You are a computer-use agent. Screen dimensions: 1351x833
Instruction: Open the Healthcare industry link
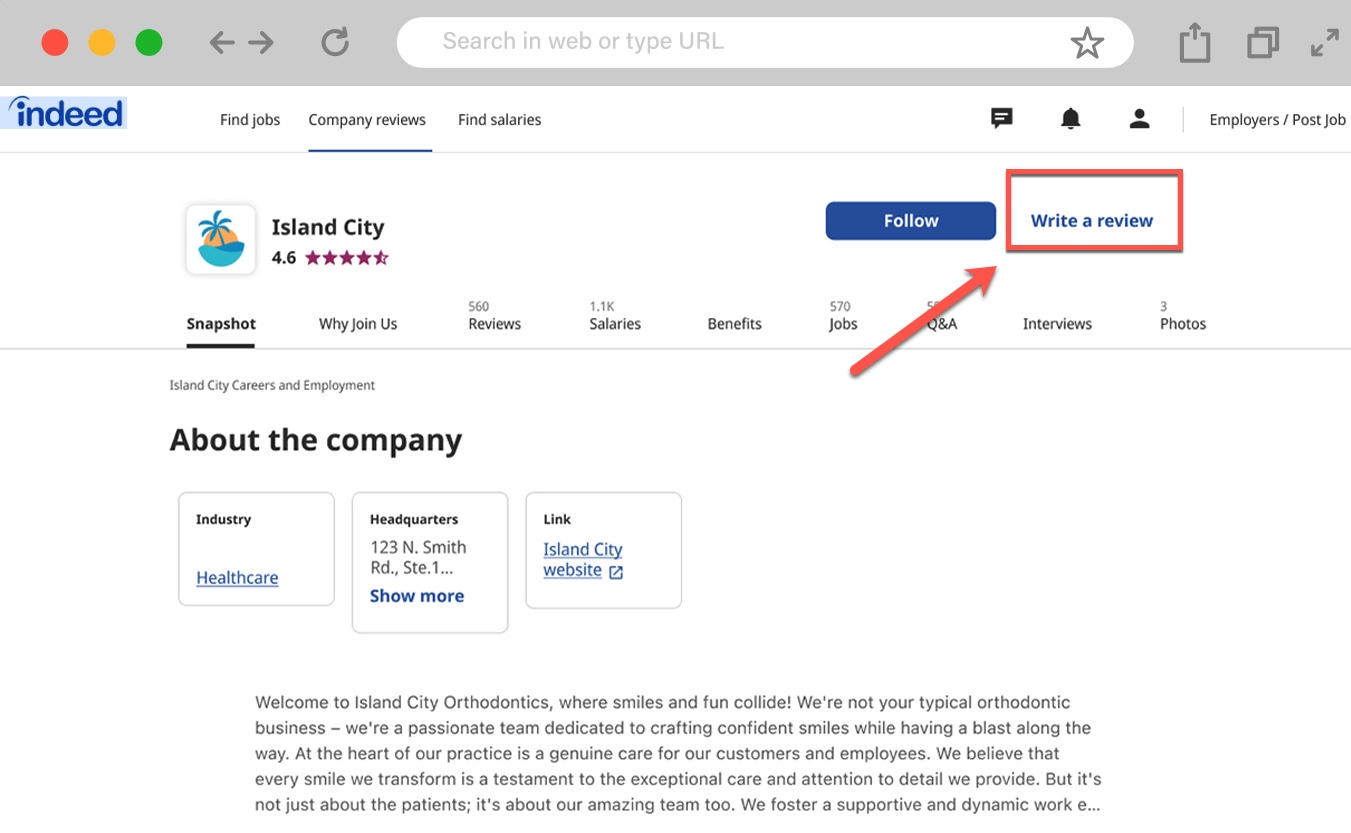coord(237,578)
